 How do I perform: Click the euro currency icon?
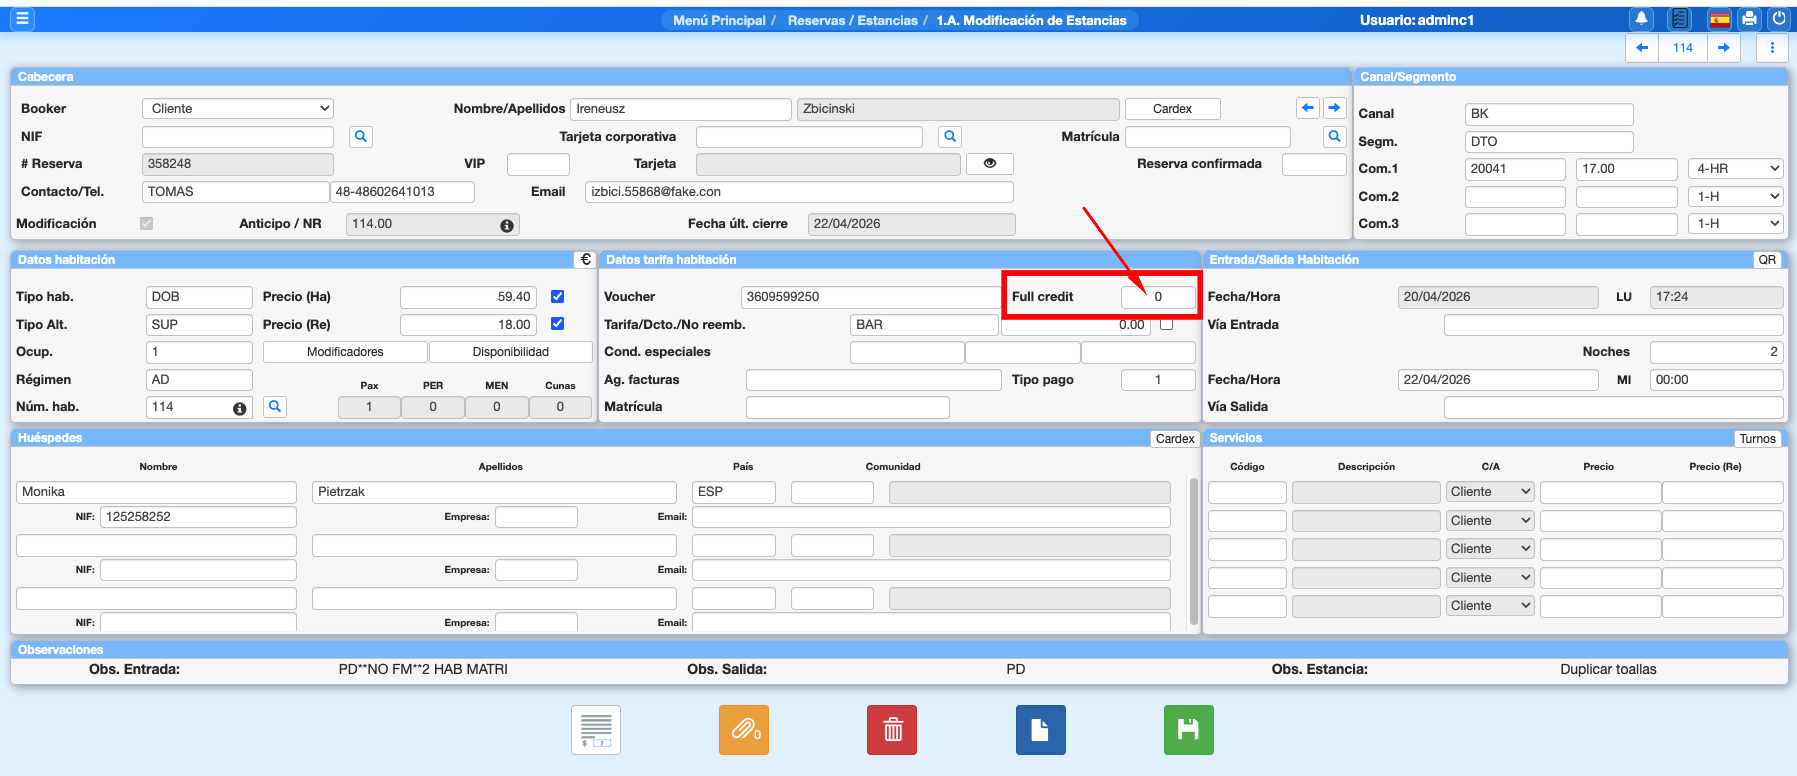pyautogui.click(x=586, y=259)
